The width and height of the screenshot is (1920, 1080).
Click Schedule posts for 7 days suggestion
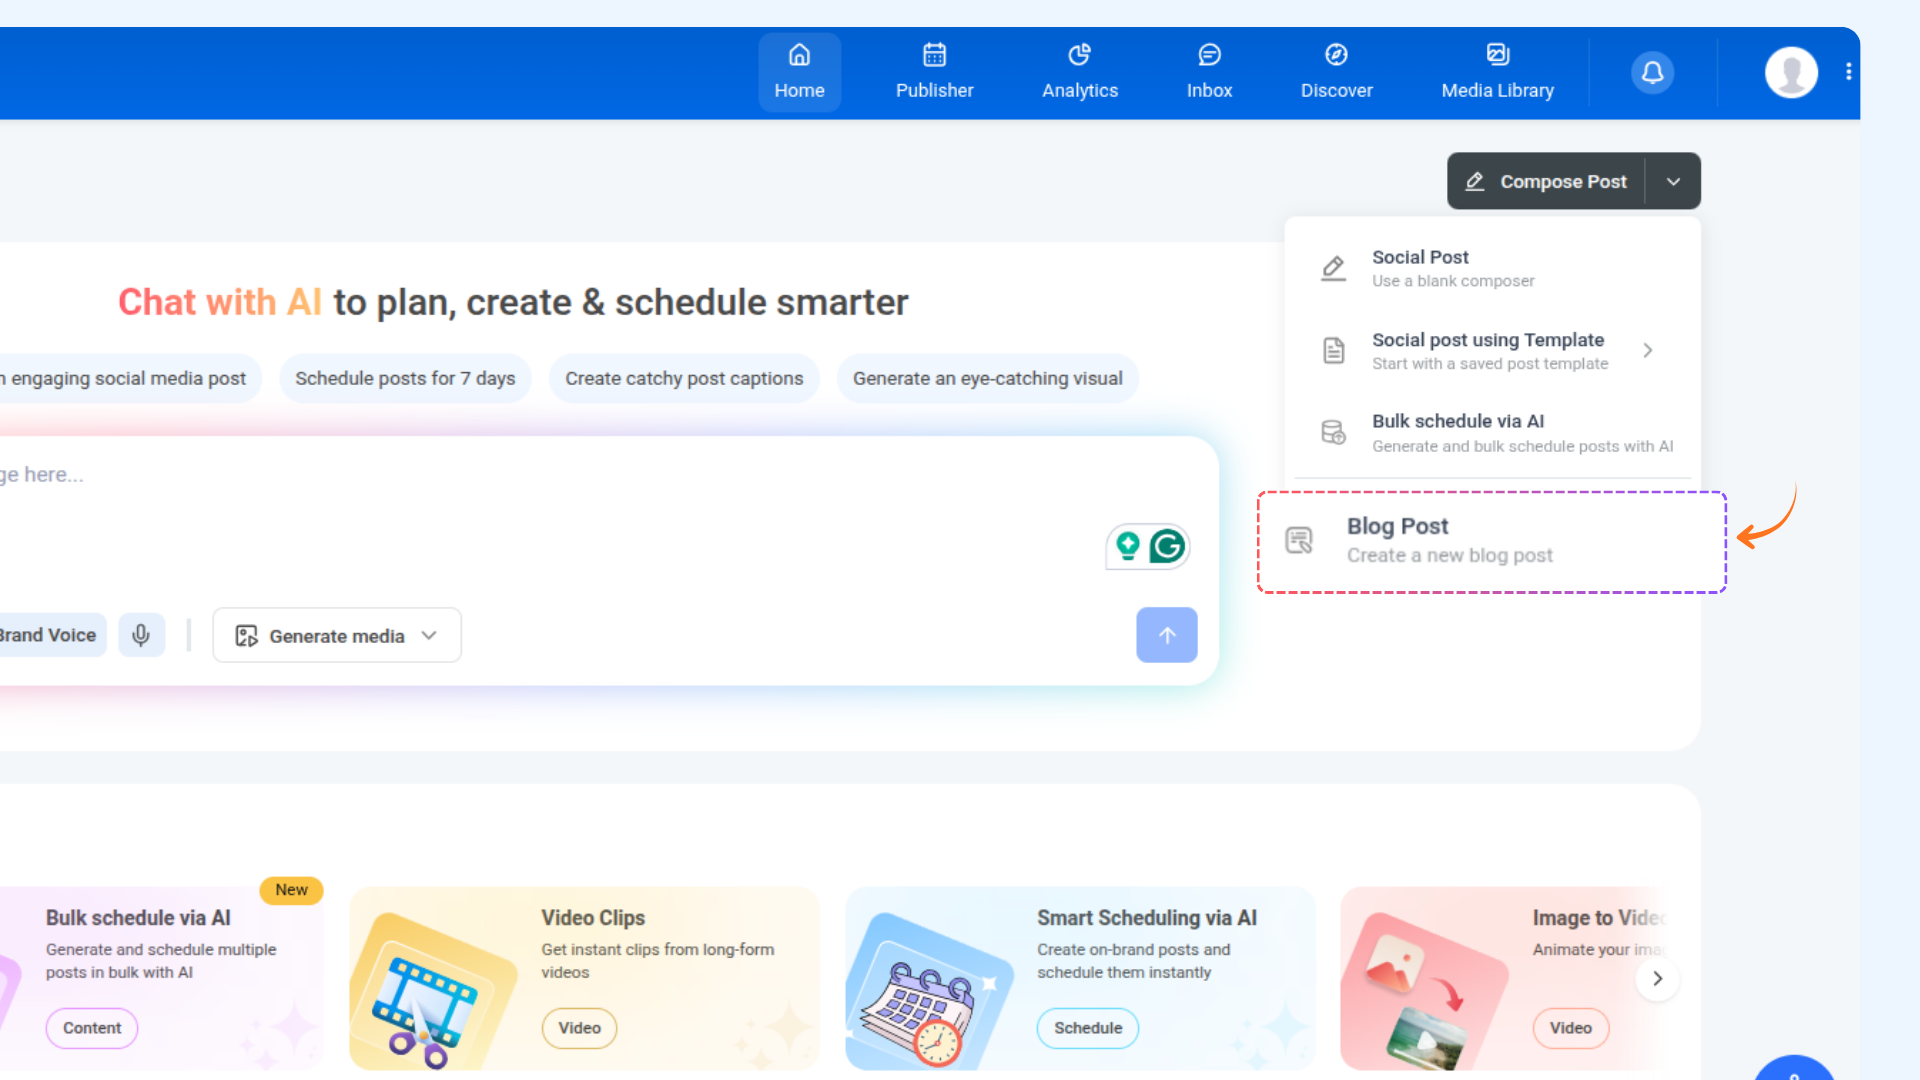pyautogui.click(x=405, y=378)
